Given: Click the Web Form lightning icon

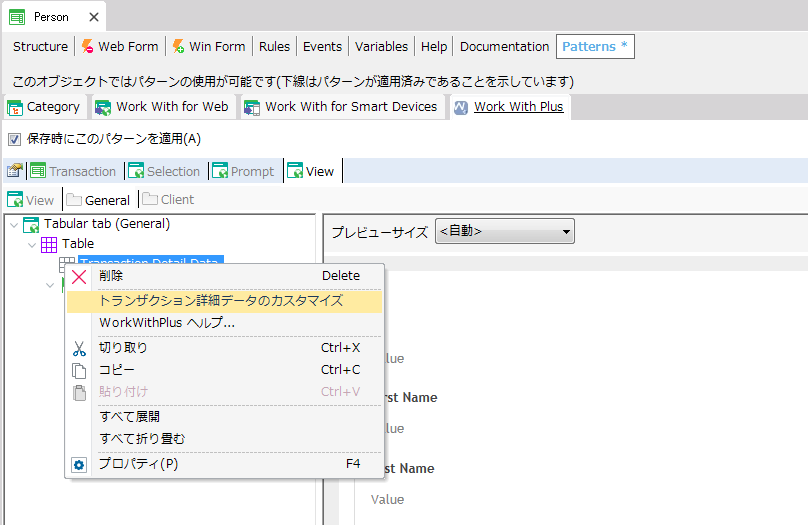Looking at the screenshot, I should click(x=88, y=46).
